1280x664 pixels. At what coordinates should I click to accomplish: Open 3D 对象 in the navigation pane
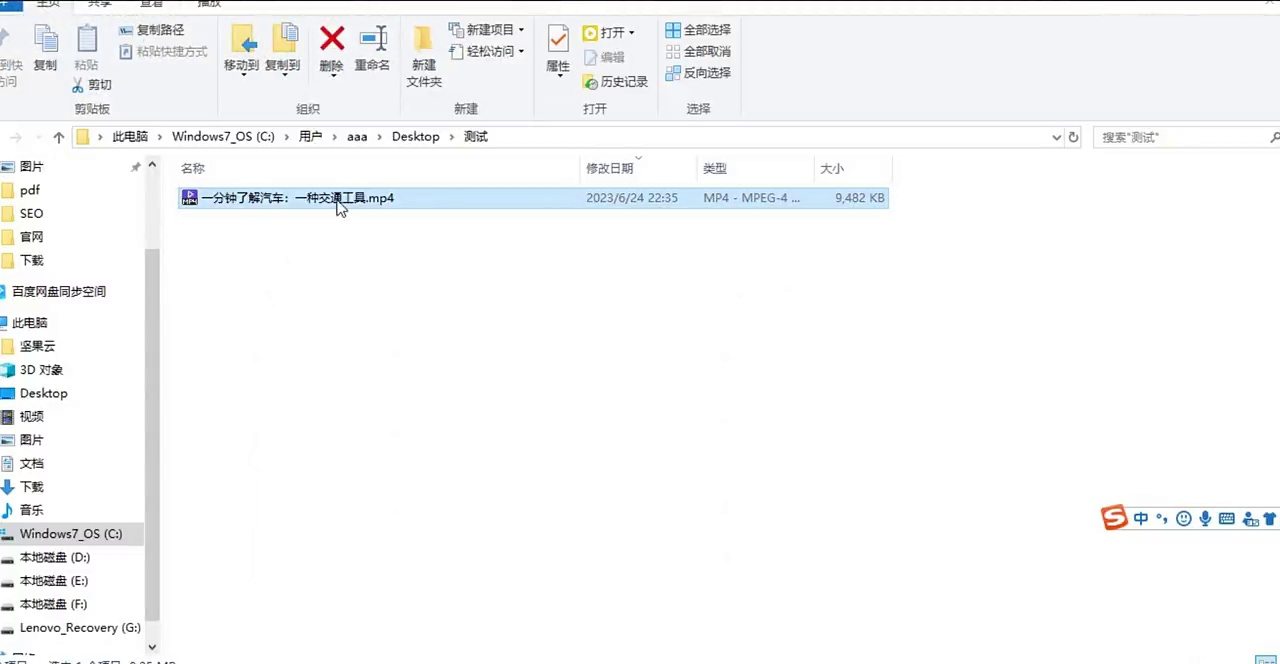(41, 370)
